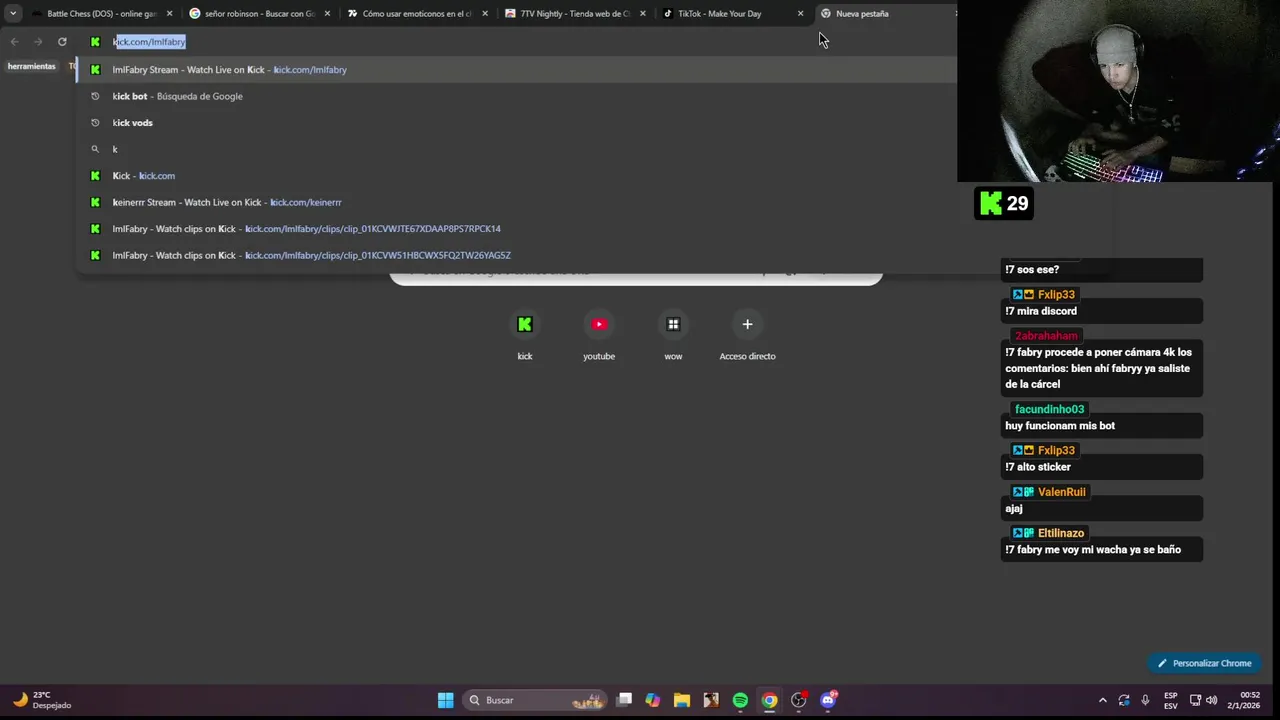The image size is (1280, 720).
Task: Open the youtube shortcut tile
Action: (x=599, y=336)
